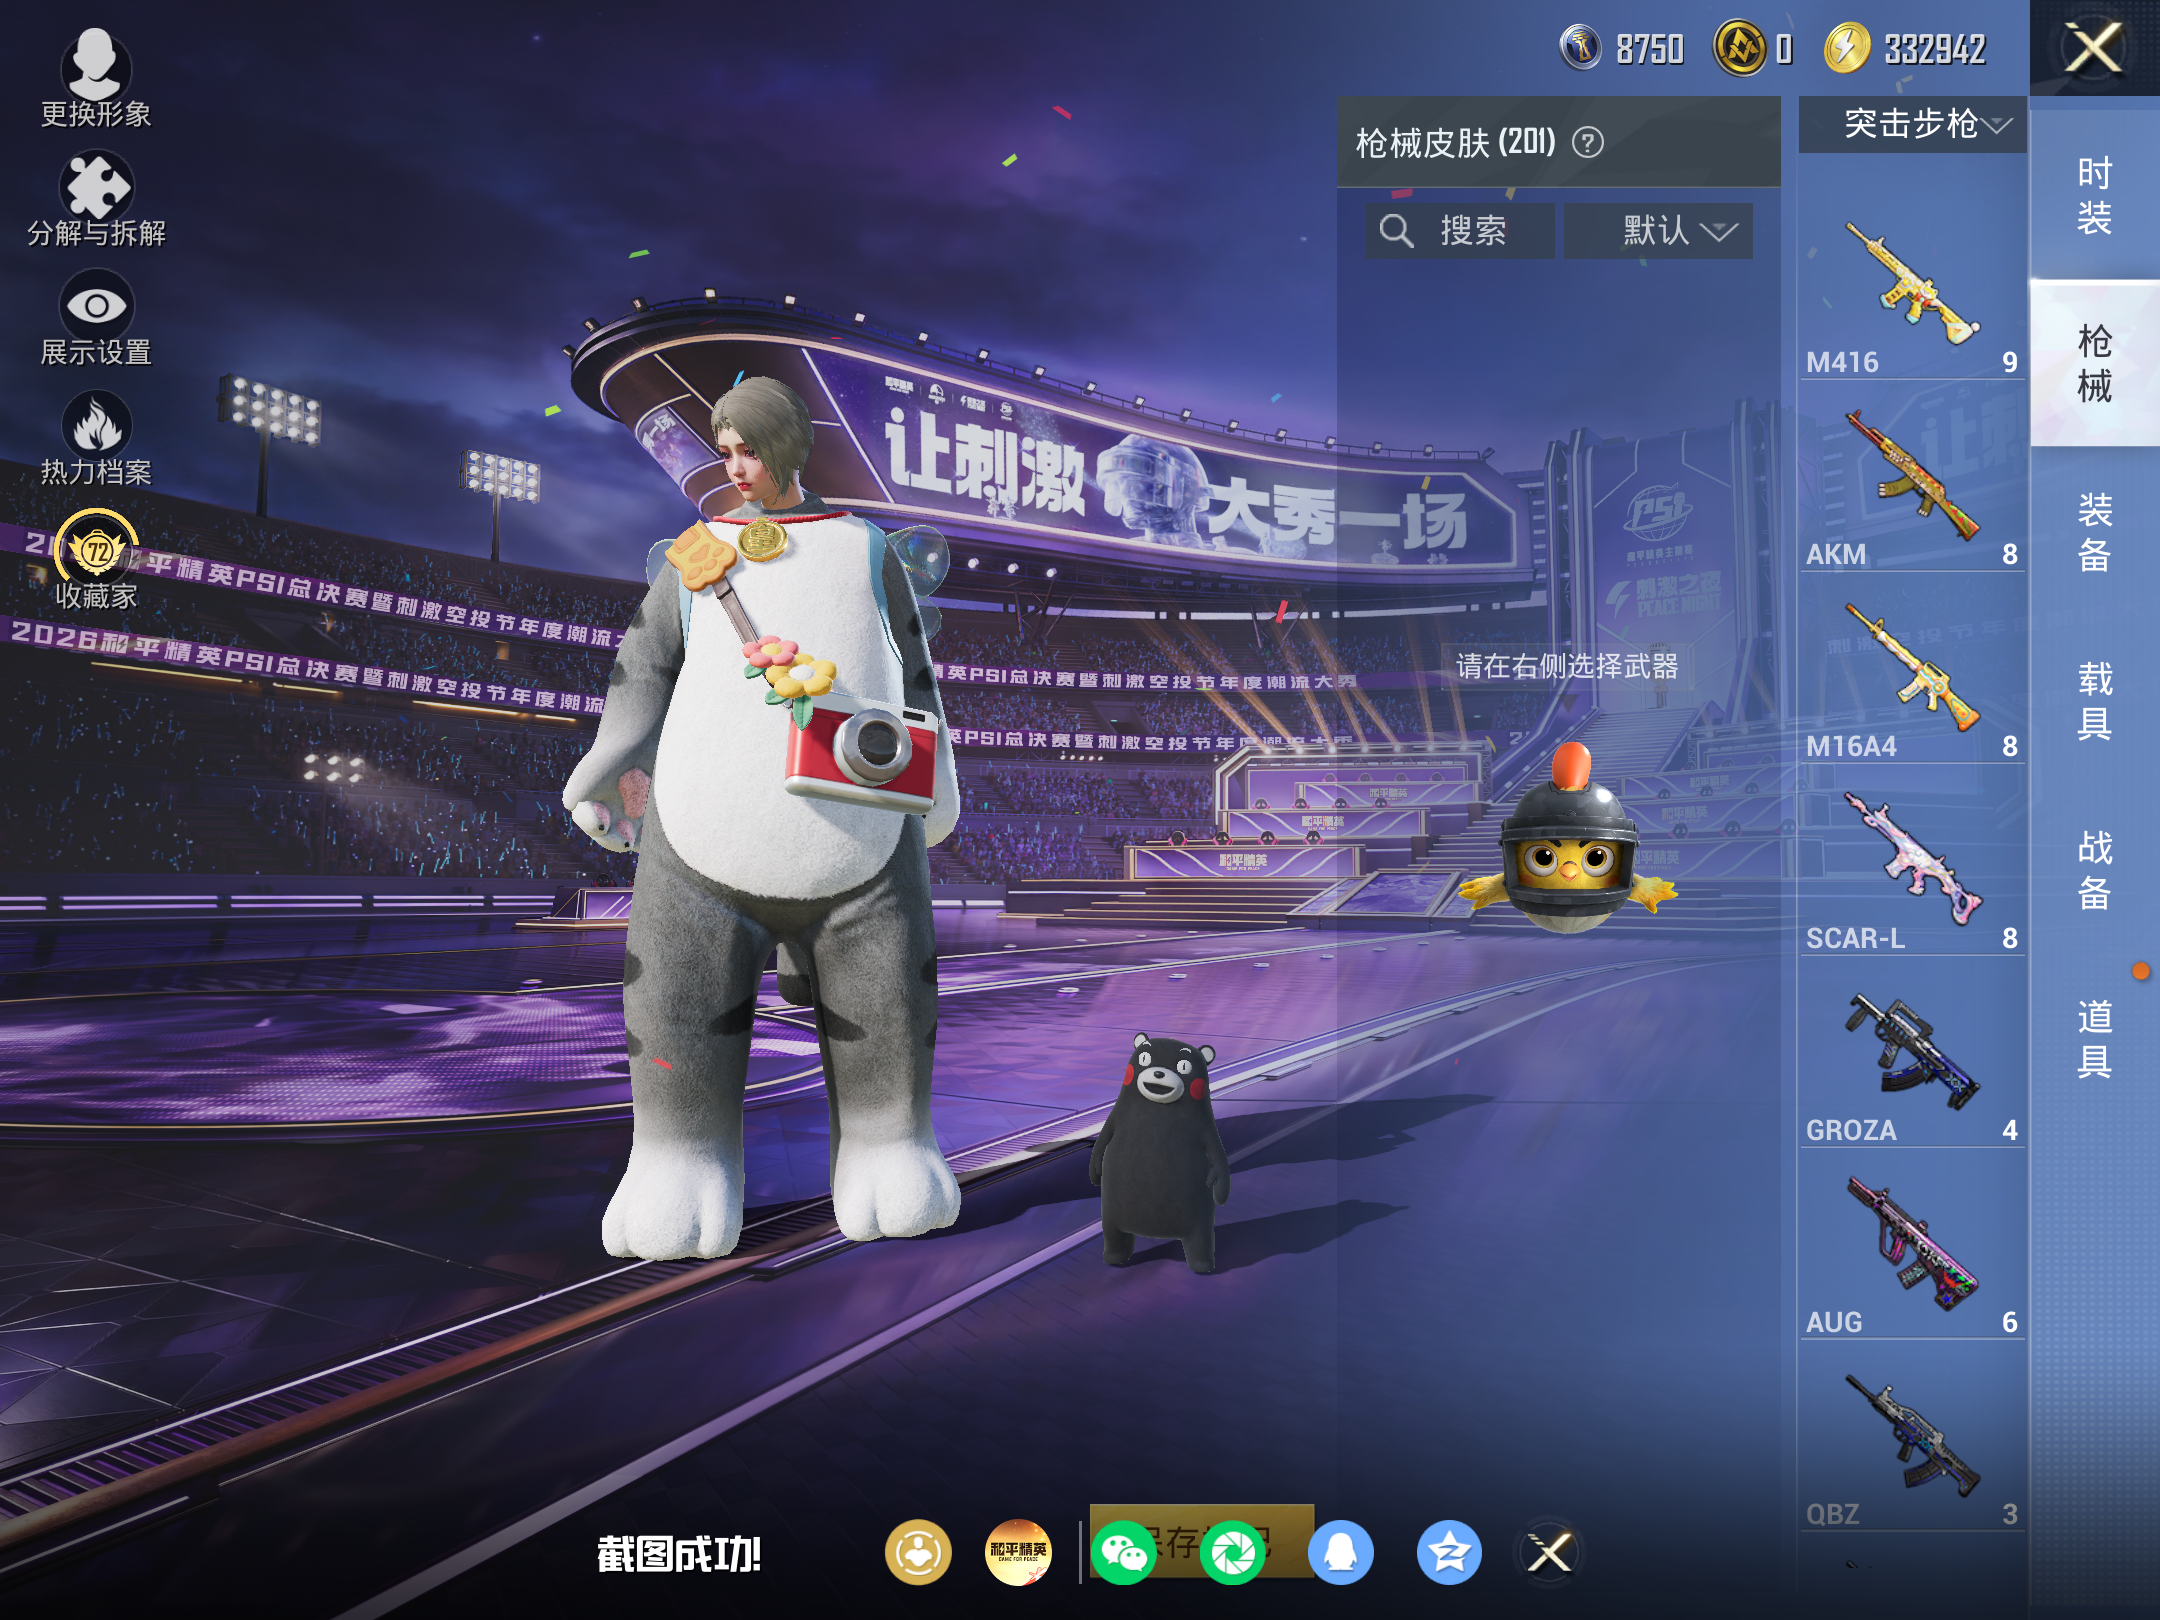
Task: Switch to the 装备 tab
Action: 2094,532
